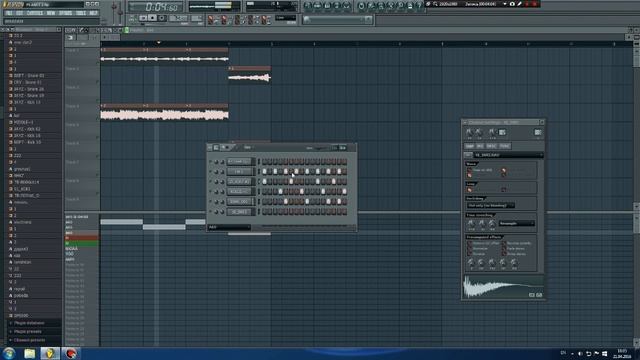The width and height of the screenshot is (640, 360).
Task: Toggle the first step of the second channel row
Action: pyautogui.click(x=264, y=171)
